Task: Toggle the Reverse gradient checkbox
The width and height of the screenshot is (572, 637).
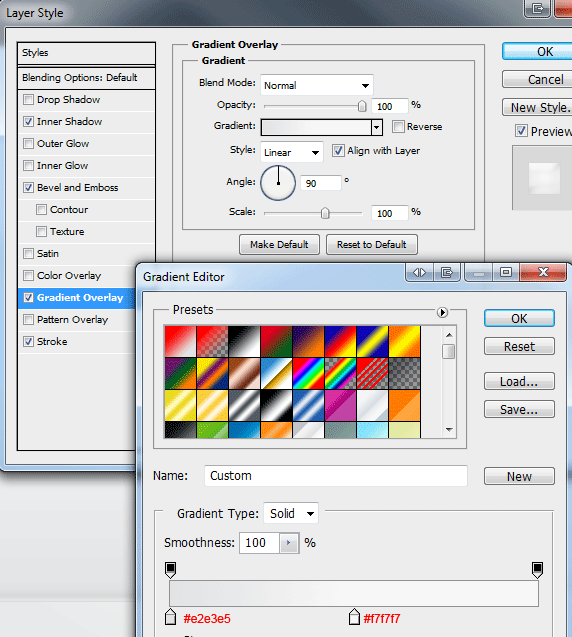Action: (398, 126)
